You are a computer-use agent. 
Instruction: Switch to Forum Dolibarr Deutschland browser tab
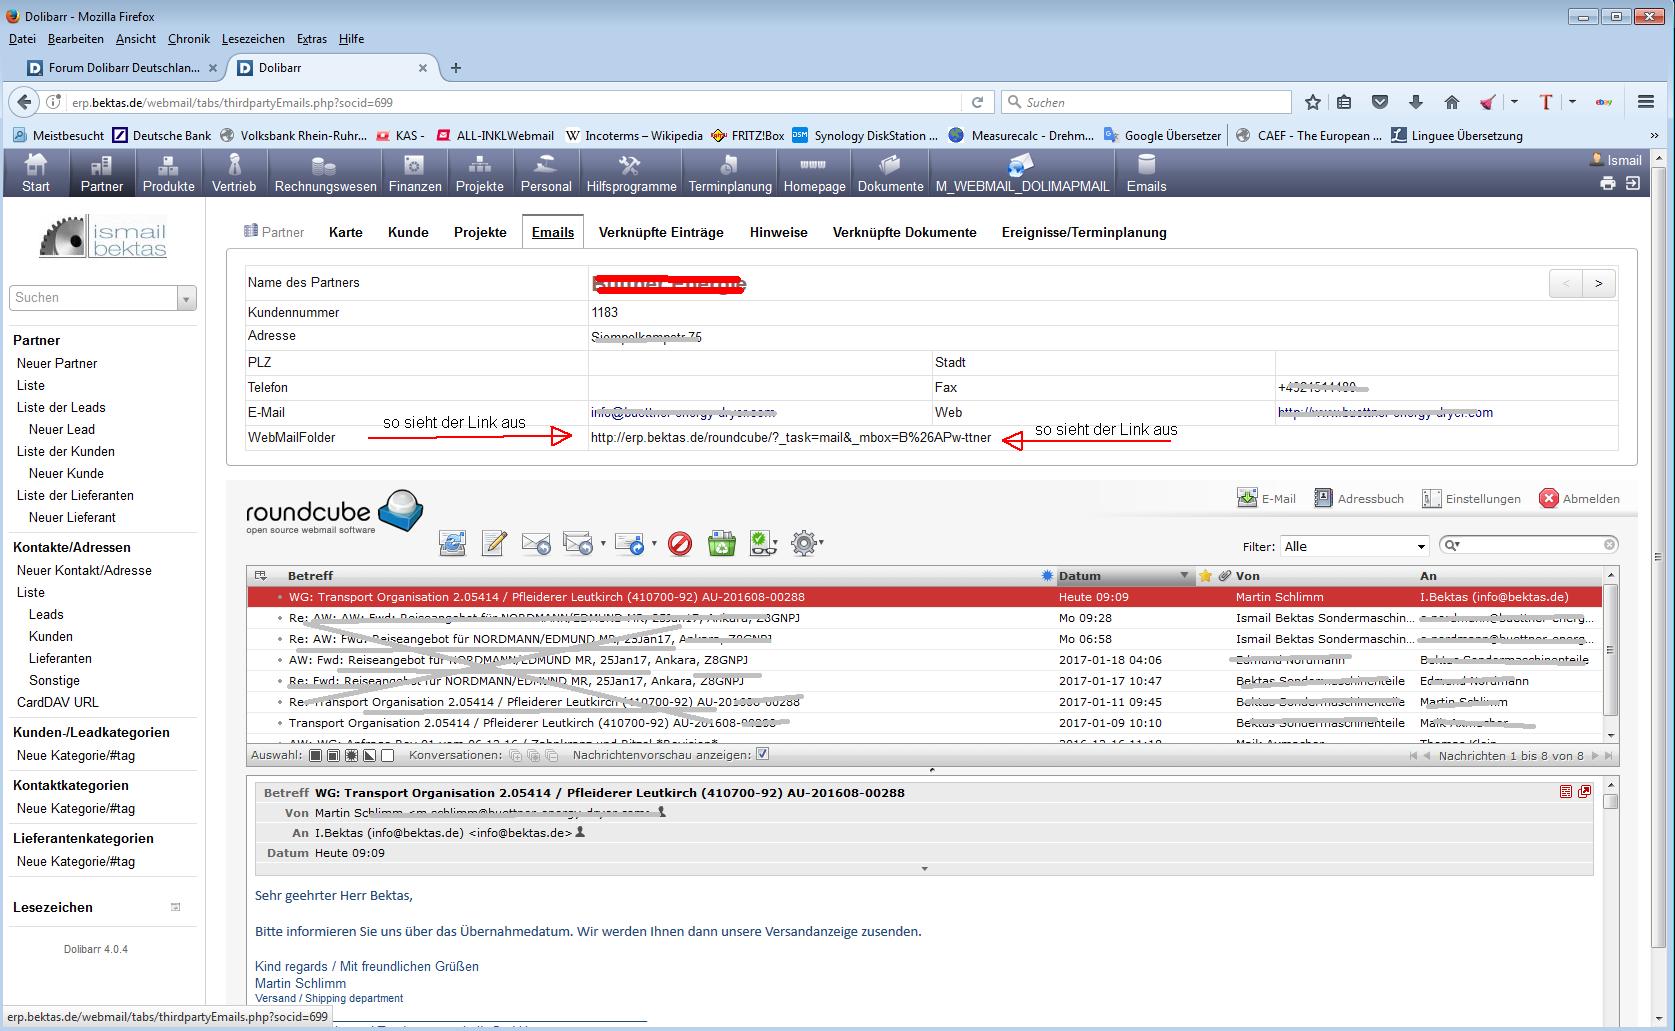pyautogui.click(x=125, y=68)
